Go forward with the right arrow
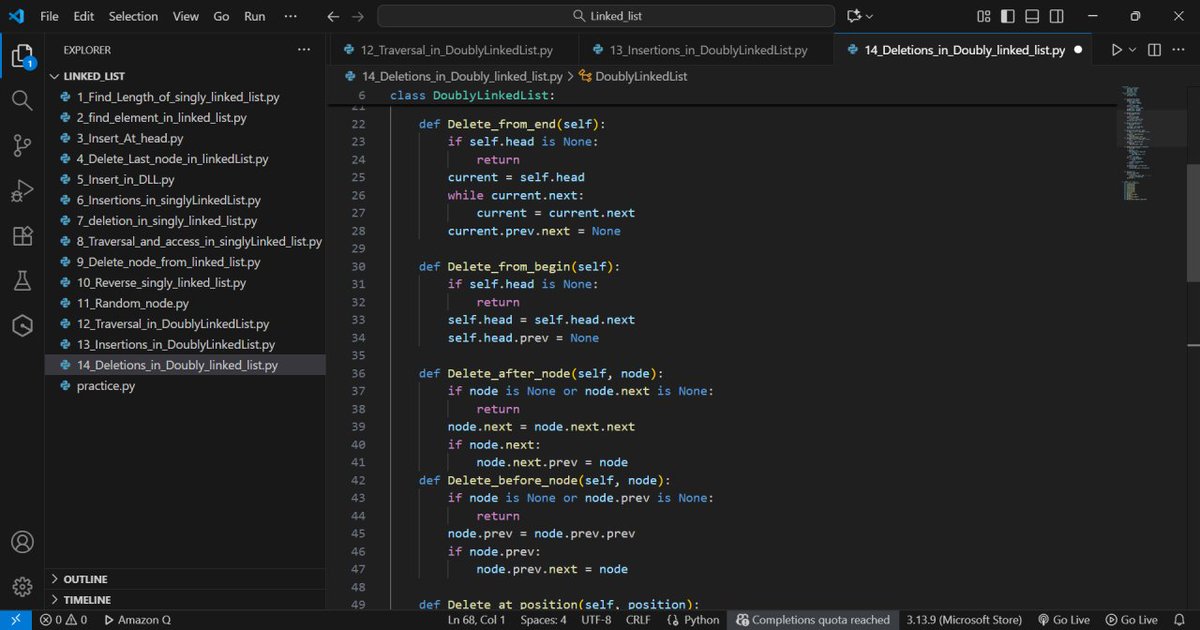The width and height of the screenshot is (1200, 630). pos(358,16)
